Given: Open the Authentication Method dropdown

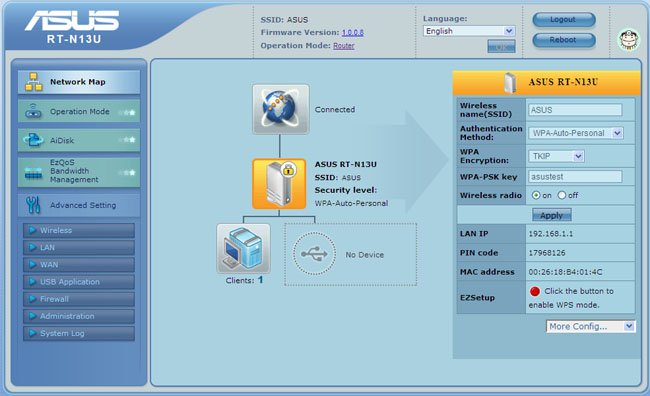Looking at the screenshot, I should coord(576,133).
